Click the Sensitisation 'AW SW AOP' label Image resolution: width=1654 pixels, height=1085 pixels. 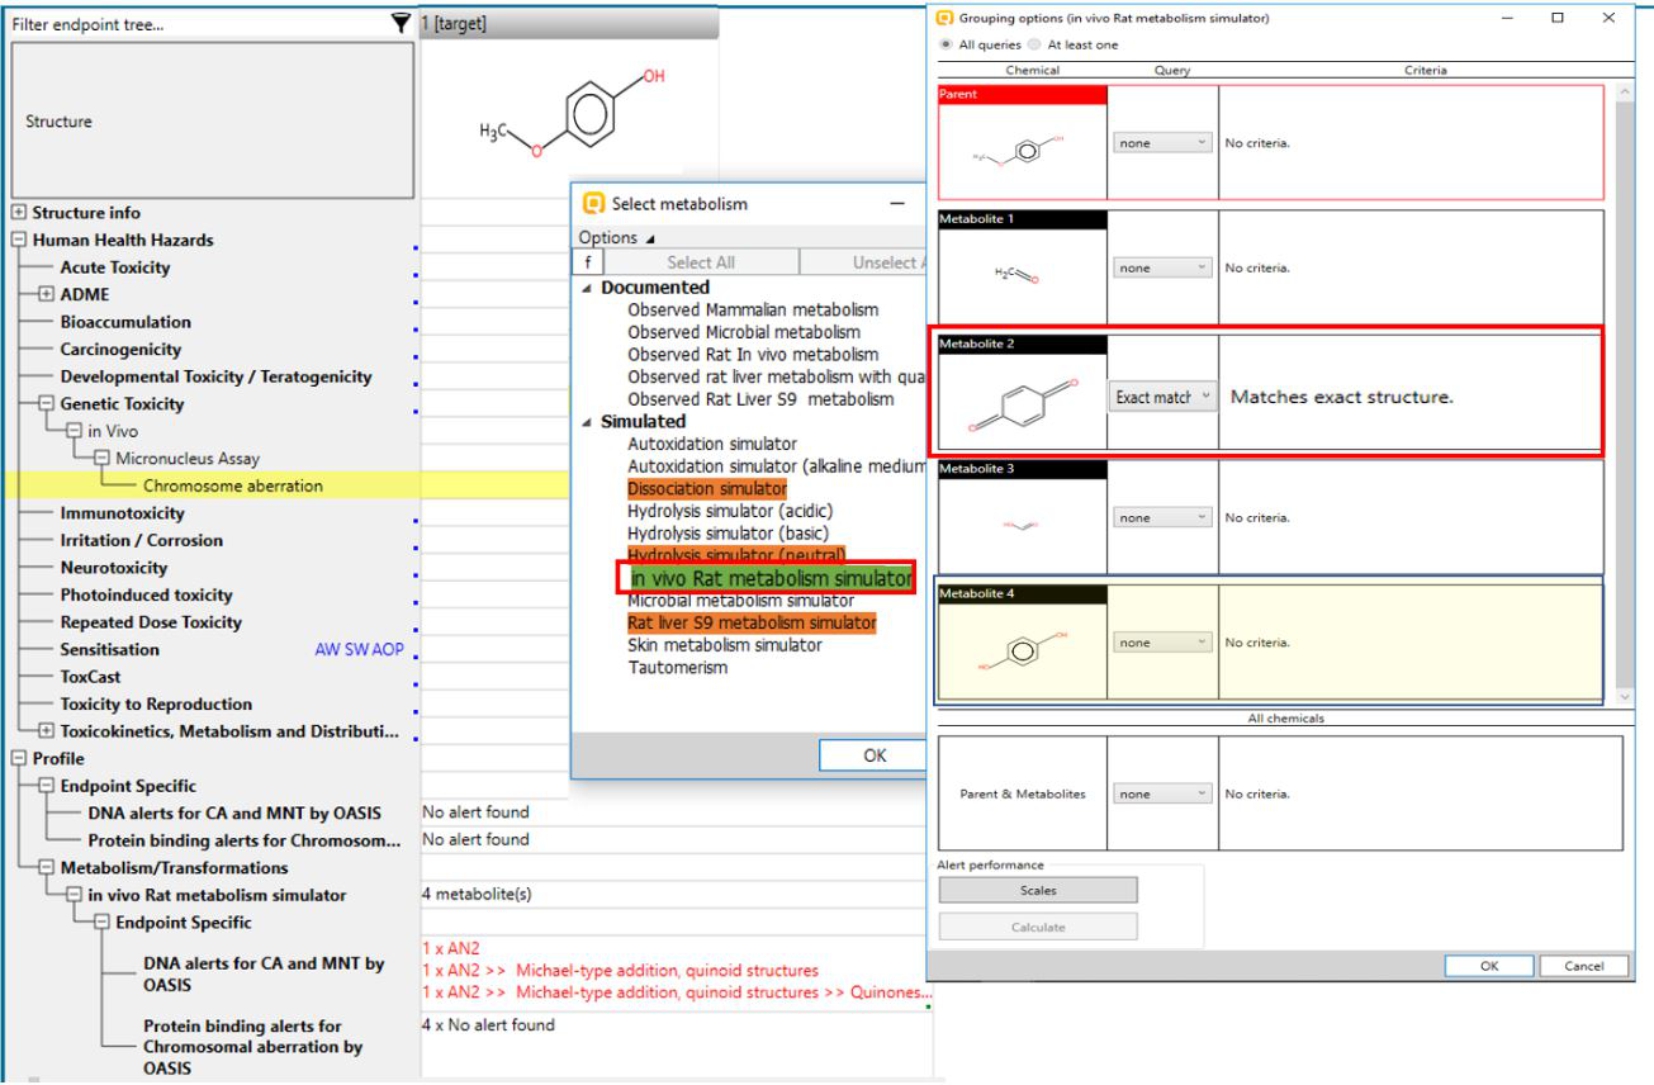[x=359, y=649]
